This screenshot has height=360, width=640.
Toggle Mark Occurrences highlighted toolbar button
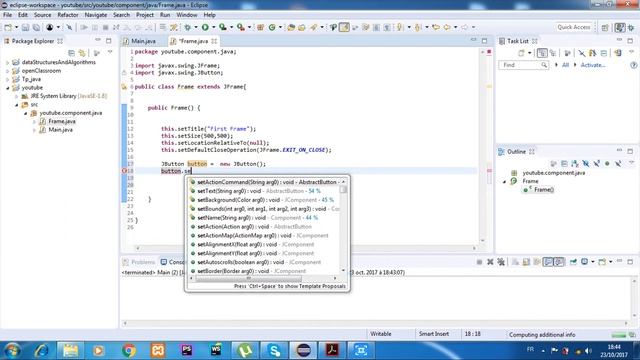(x=344, y=27)
